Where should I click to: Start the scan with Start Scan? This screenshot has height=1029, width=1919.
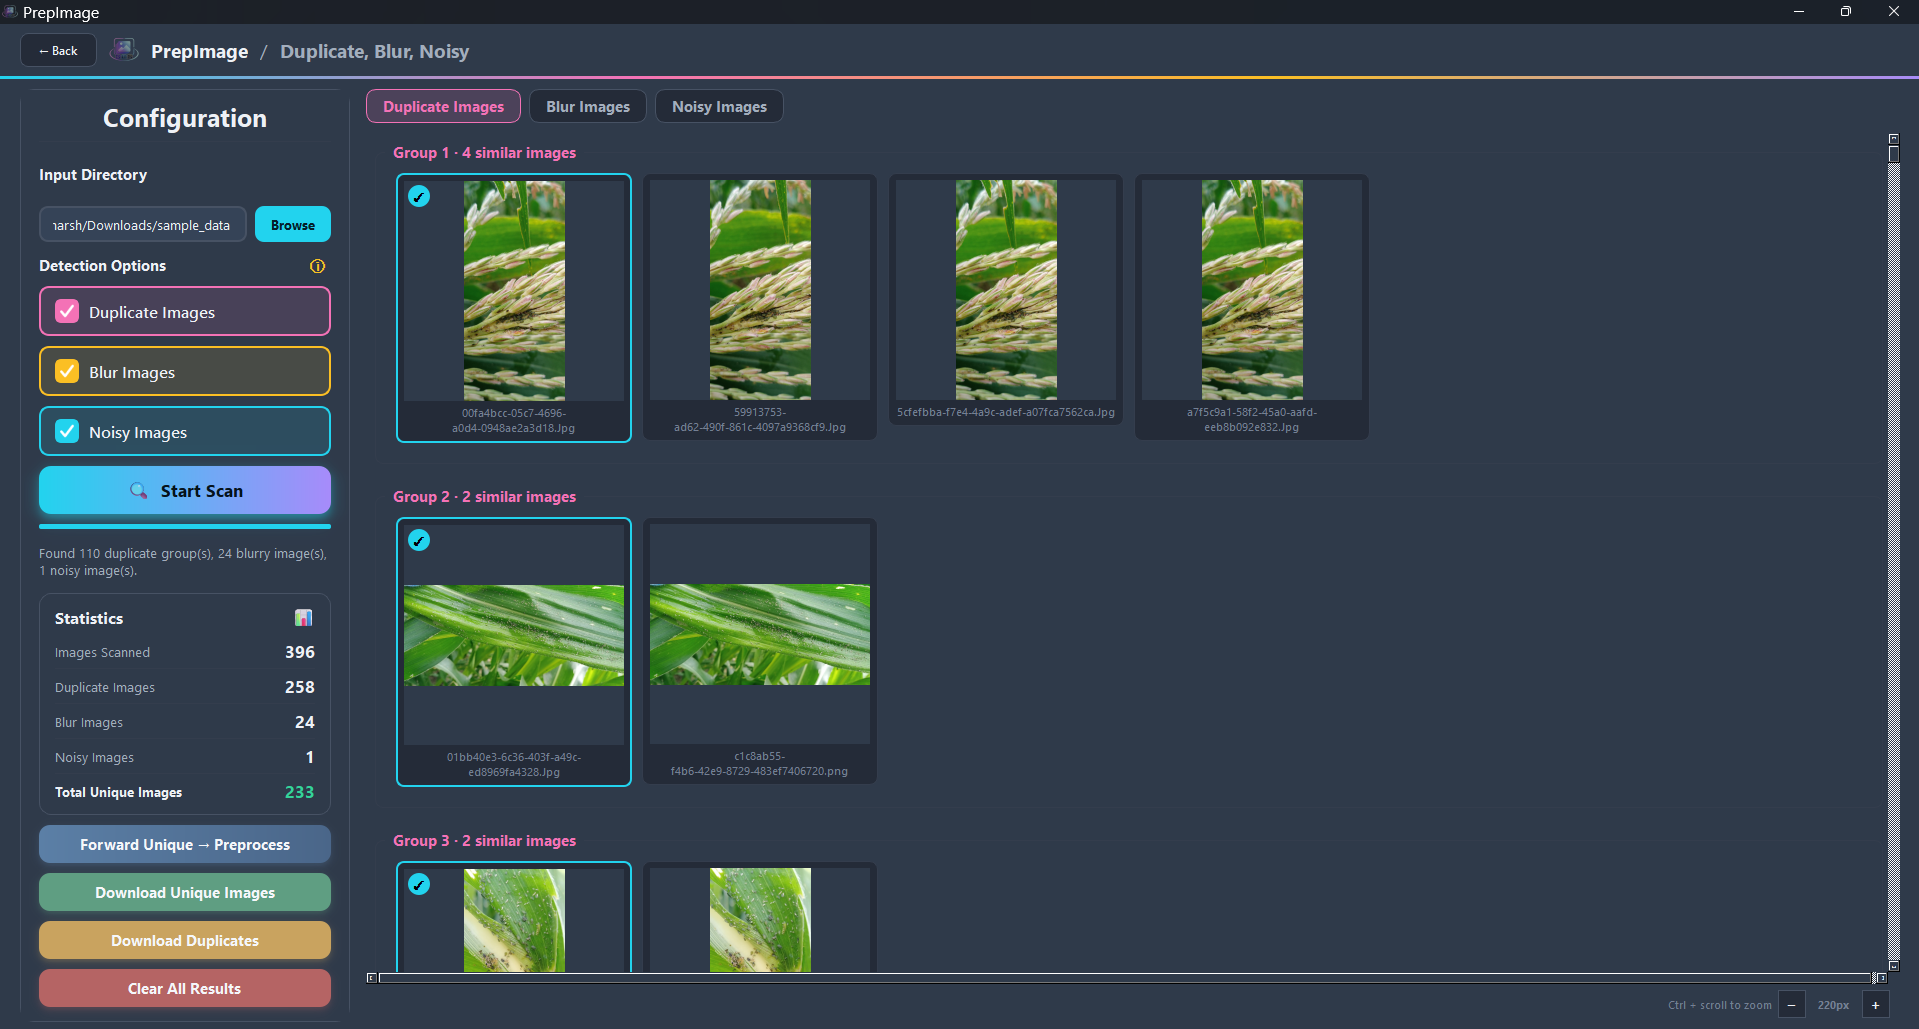coord(185,490)
